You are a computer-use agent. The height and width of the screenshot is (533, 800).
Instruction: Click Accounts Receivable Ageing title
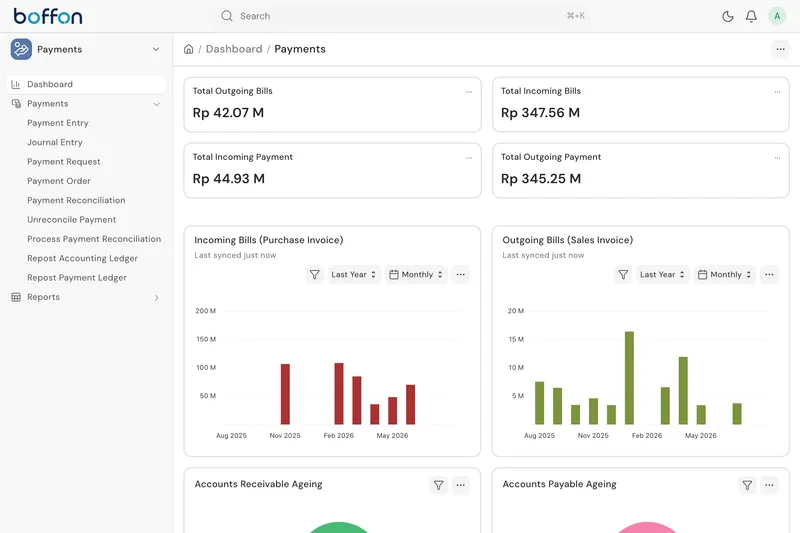click(x=258, y=484)
